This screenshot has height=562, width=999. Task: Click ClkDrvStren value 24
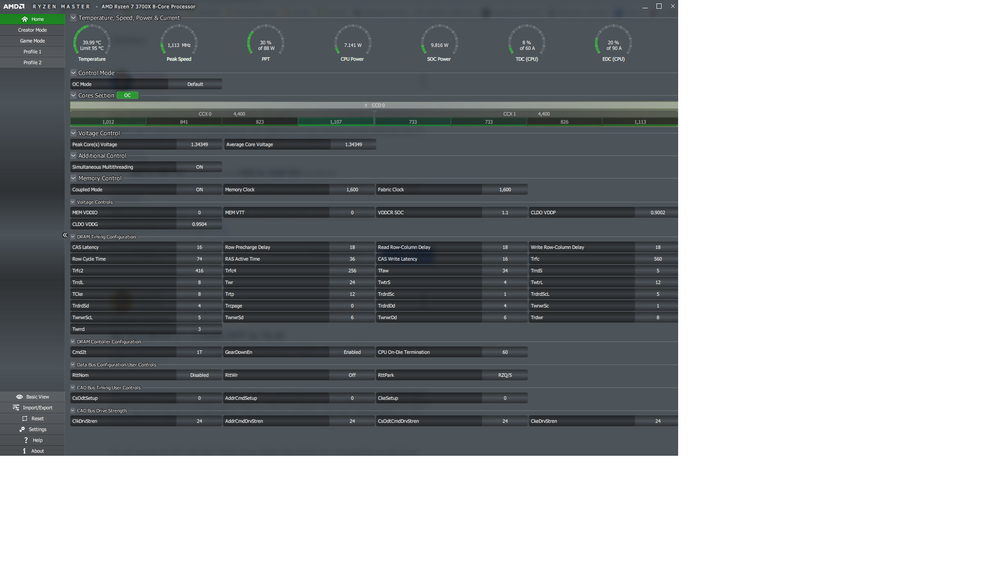[199, 421]
